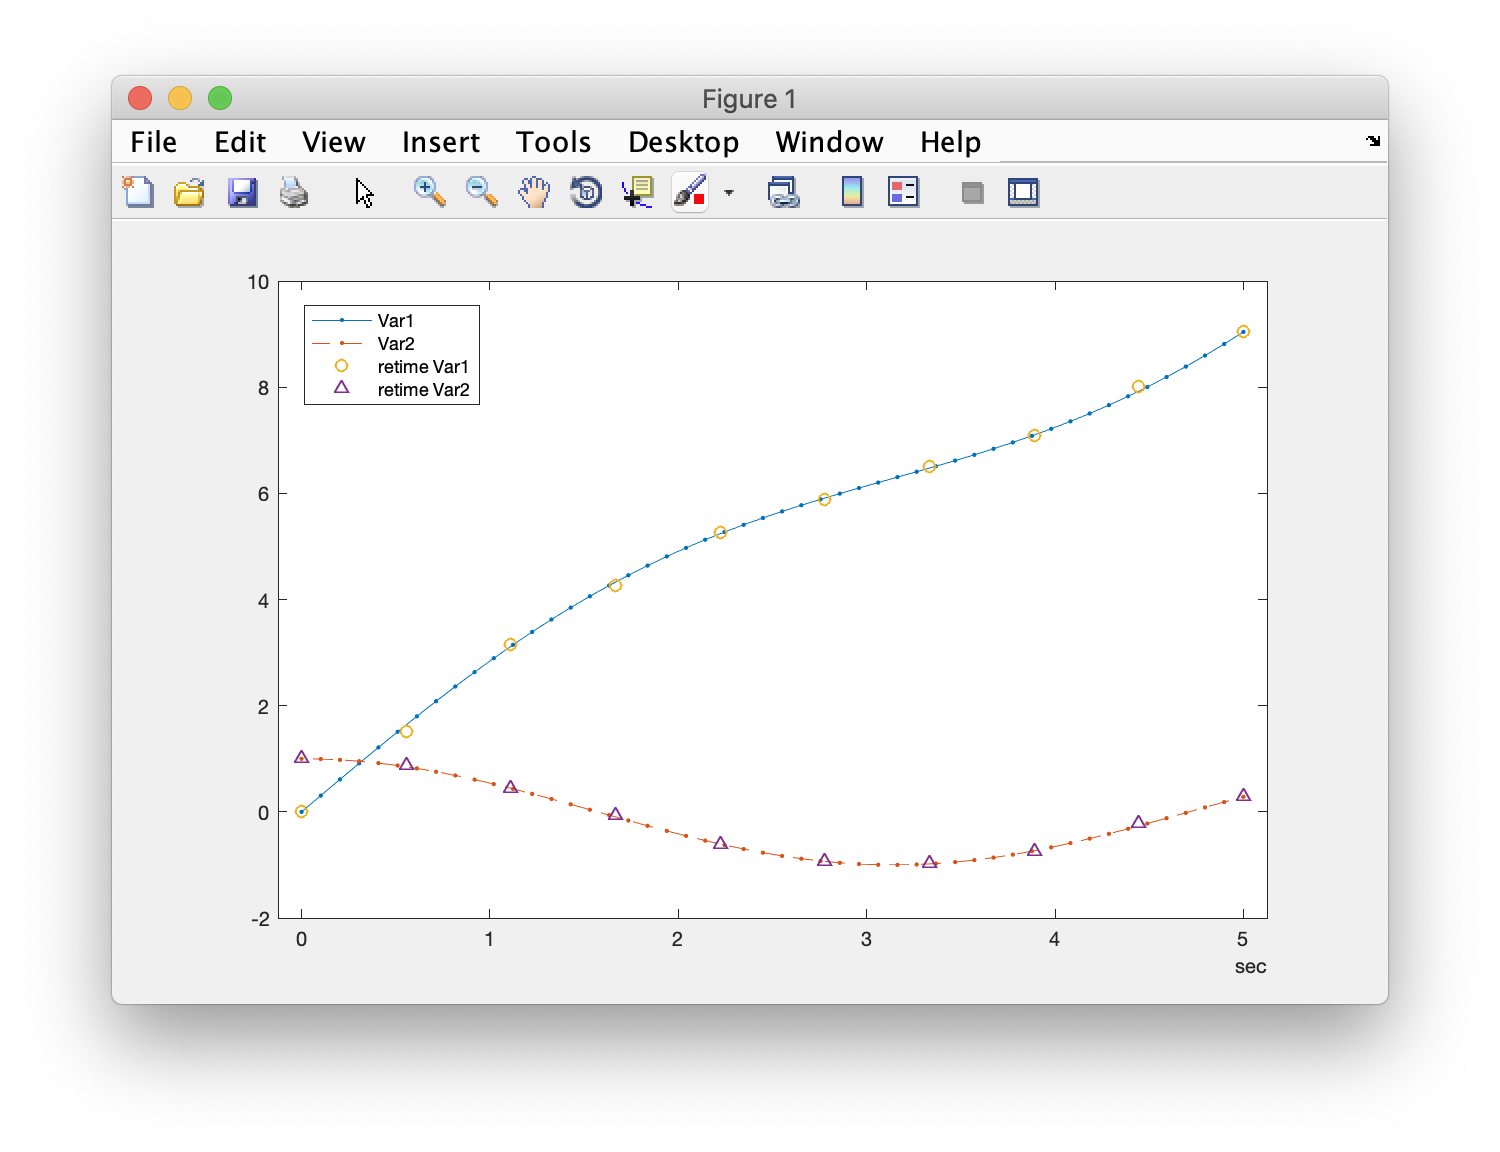
Task: Select the Rotate 3D tool
Action: [586, 192]
